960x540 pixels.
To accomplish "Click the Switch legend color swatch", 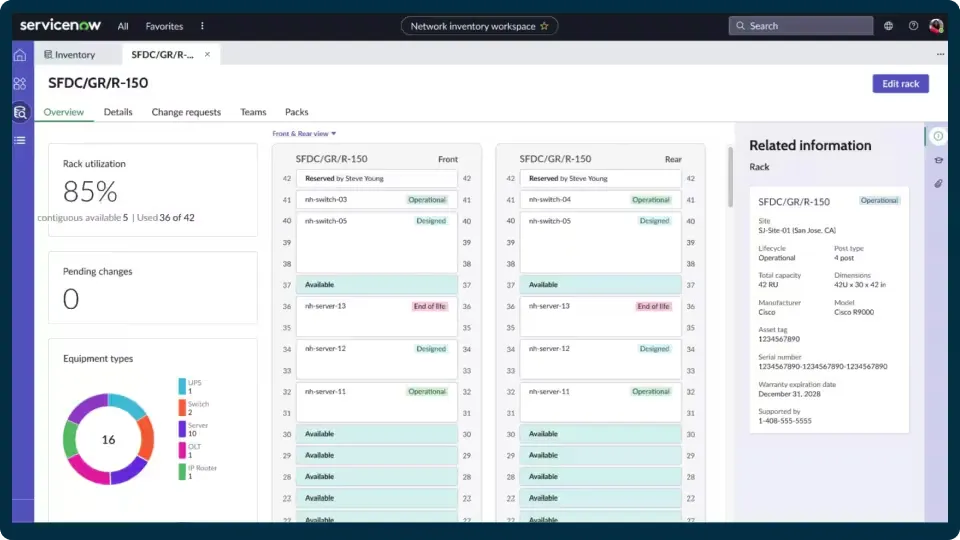I will point(182,408).
